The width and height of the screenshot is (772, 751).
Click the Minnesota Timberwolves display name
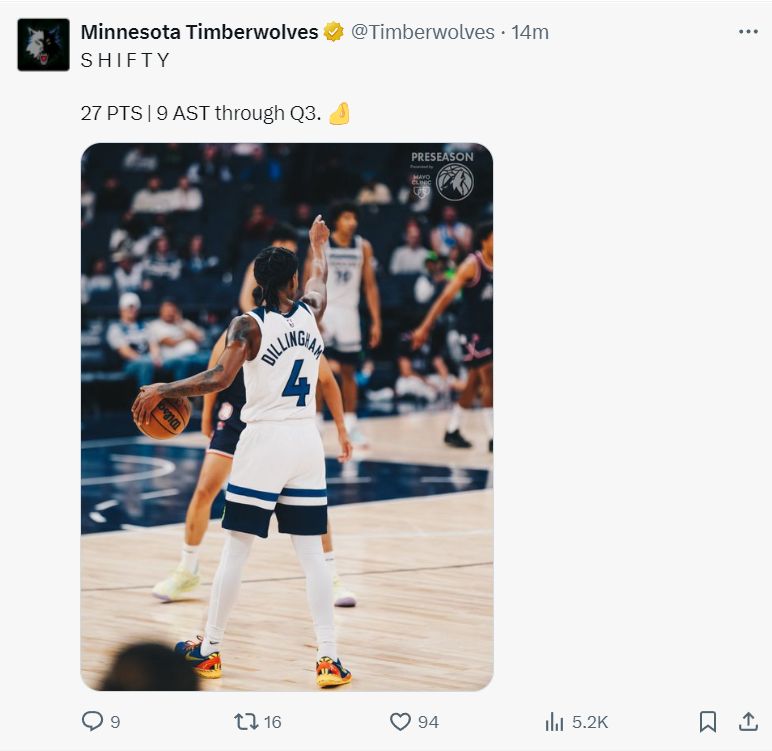click(199, 32)
